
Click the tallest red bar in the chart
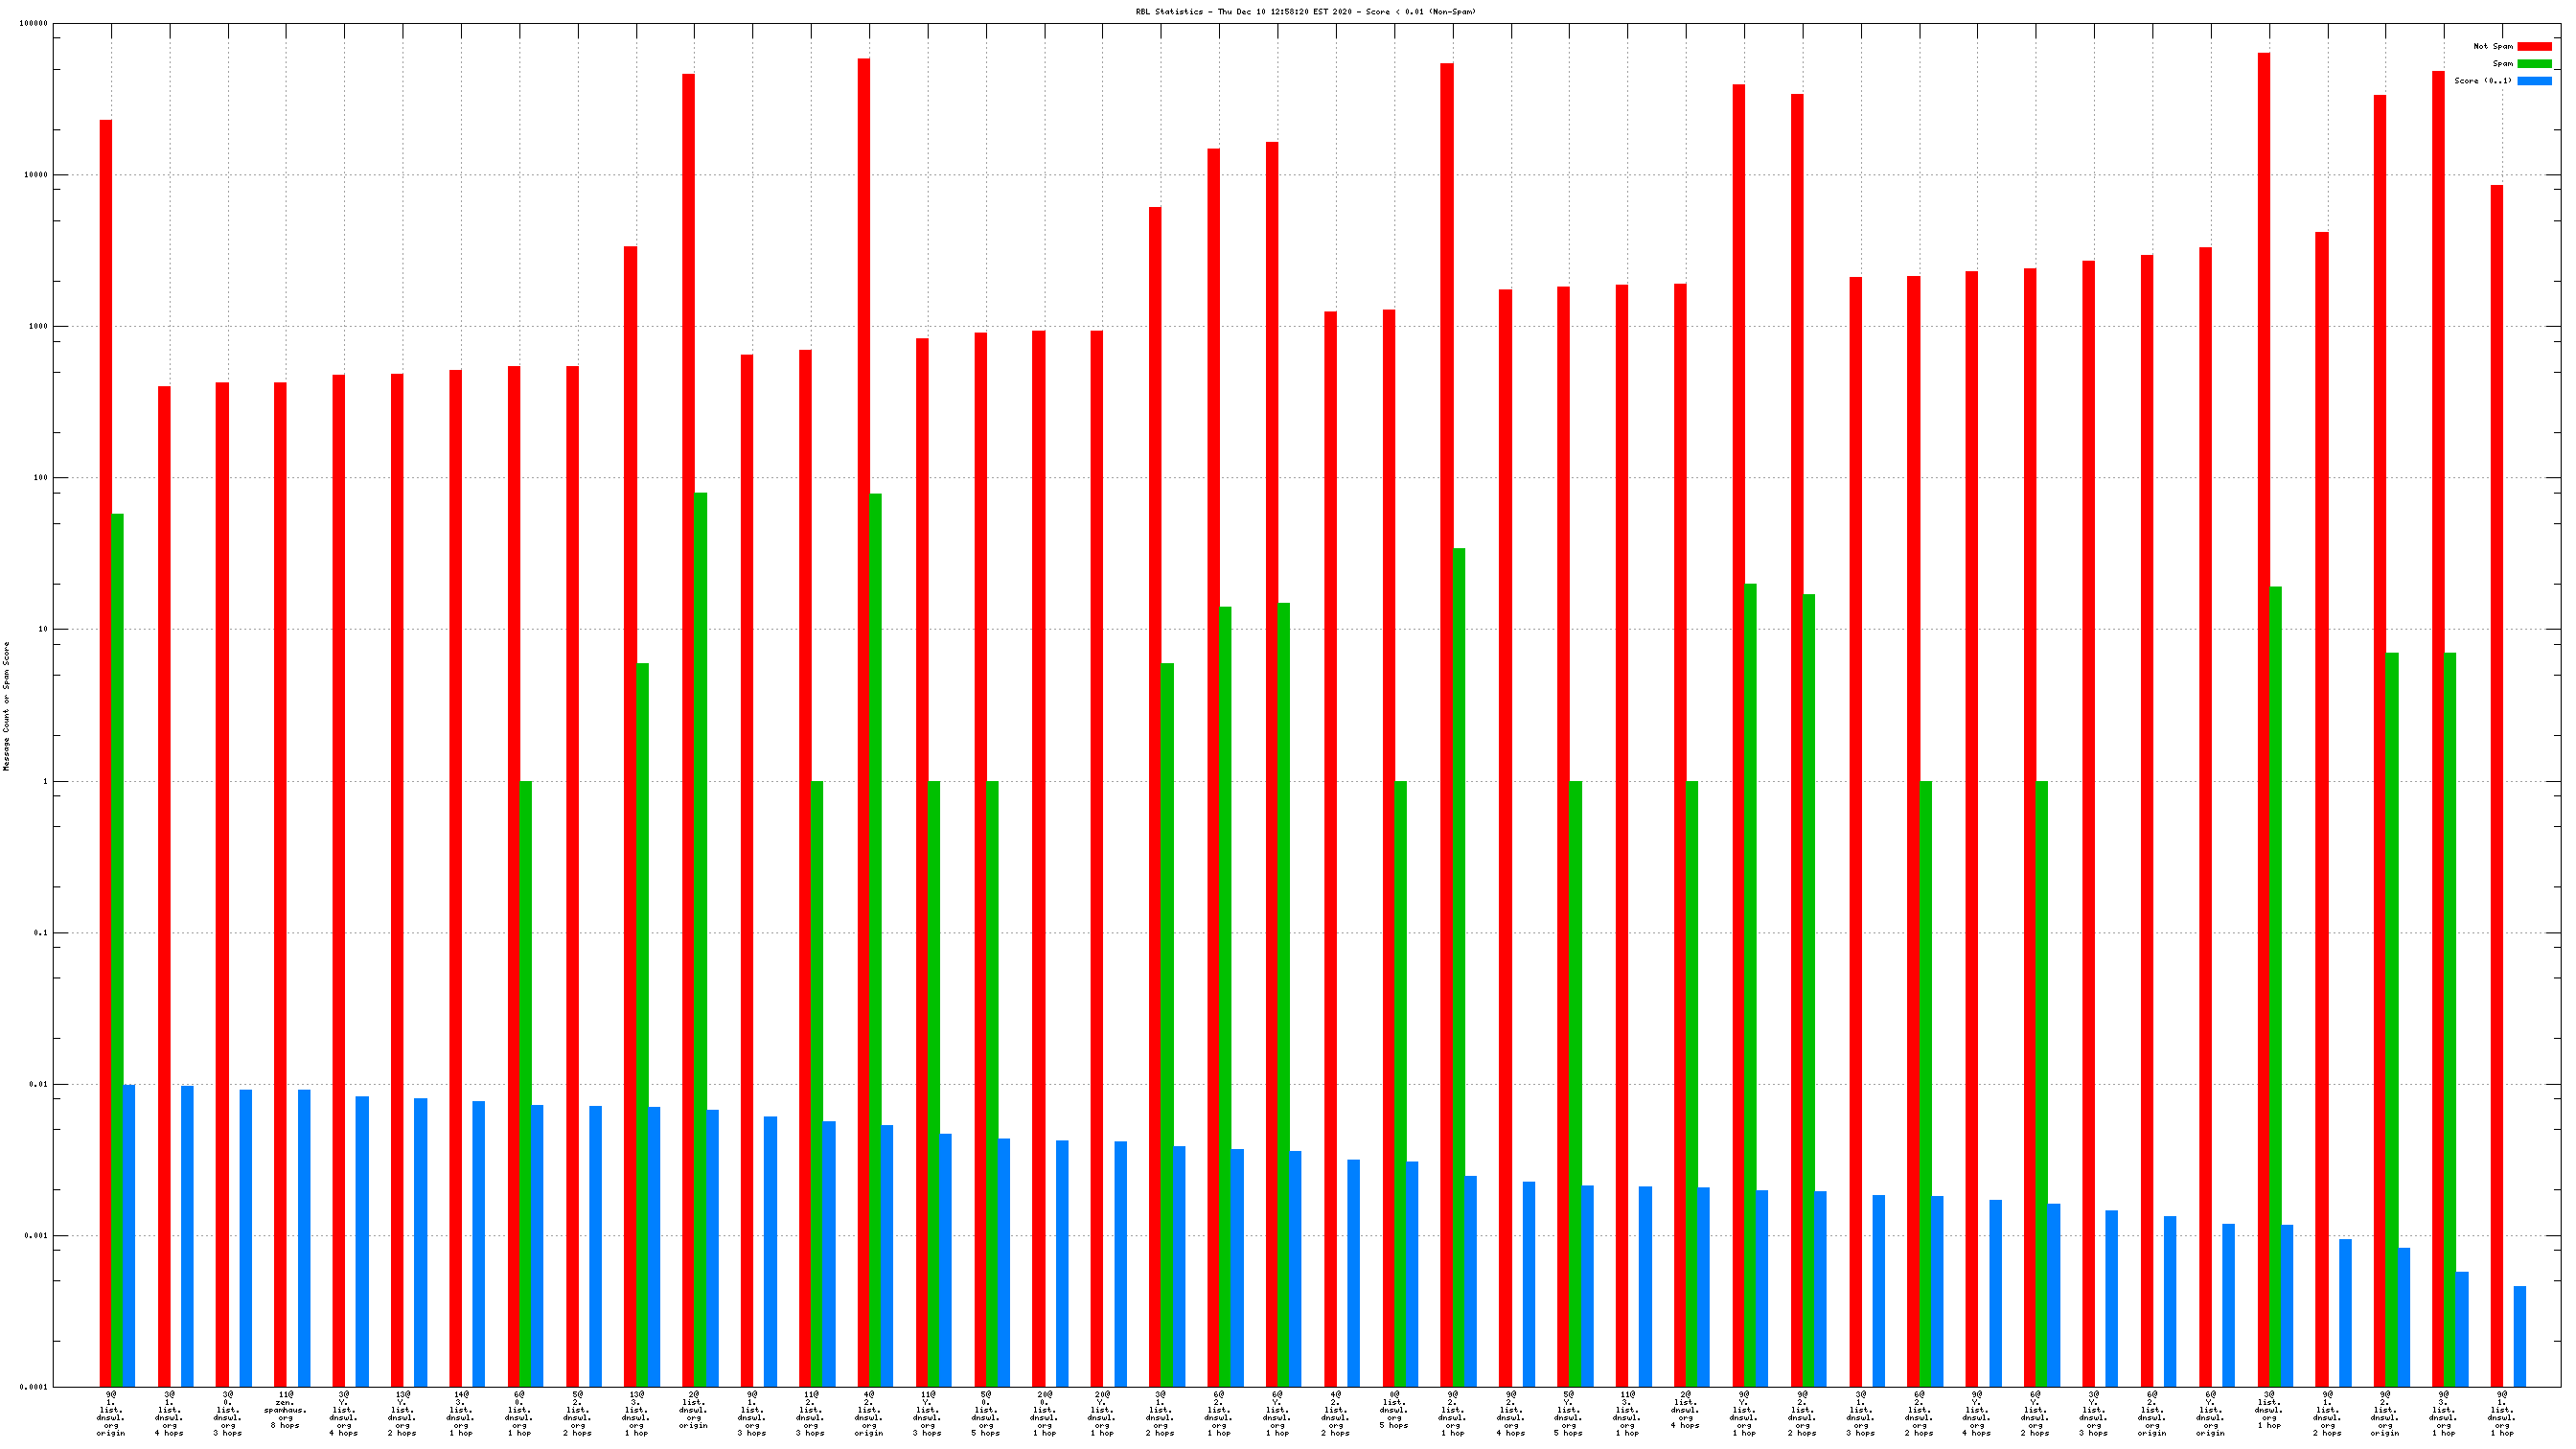coord(2263,700)
